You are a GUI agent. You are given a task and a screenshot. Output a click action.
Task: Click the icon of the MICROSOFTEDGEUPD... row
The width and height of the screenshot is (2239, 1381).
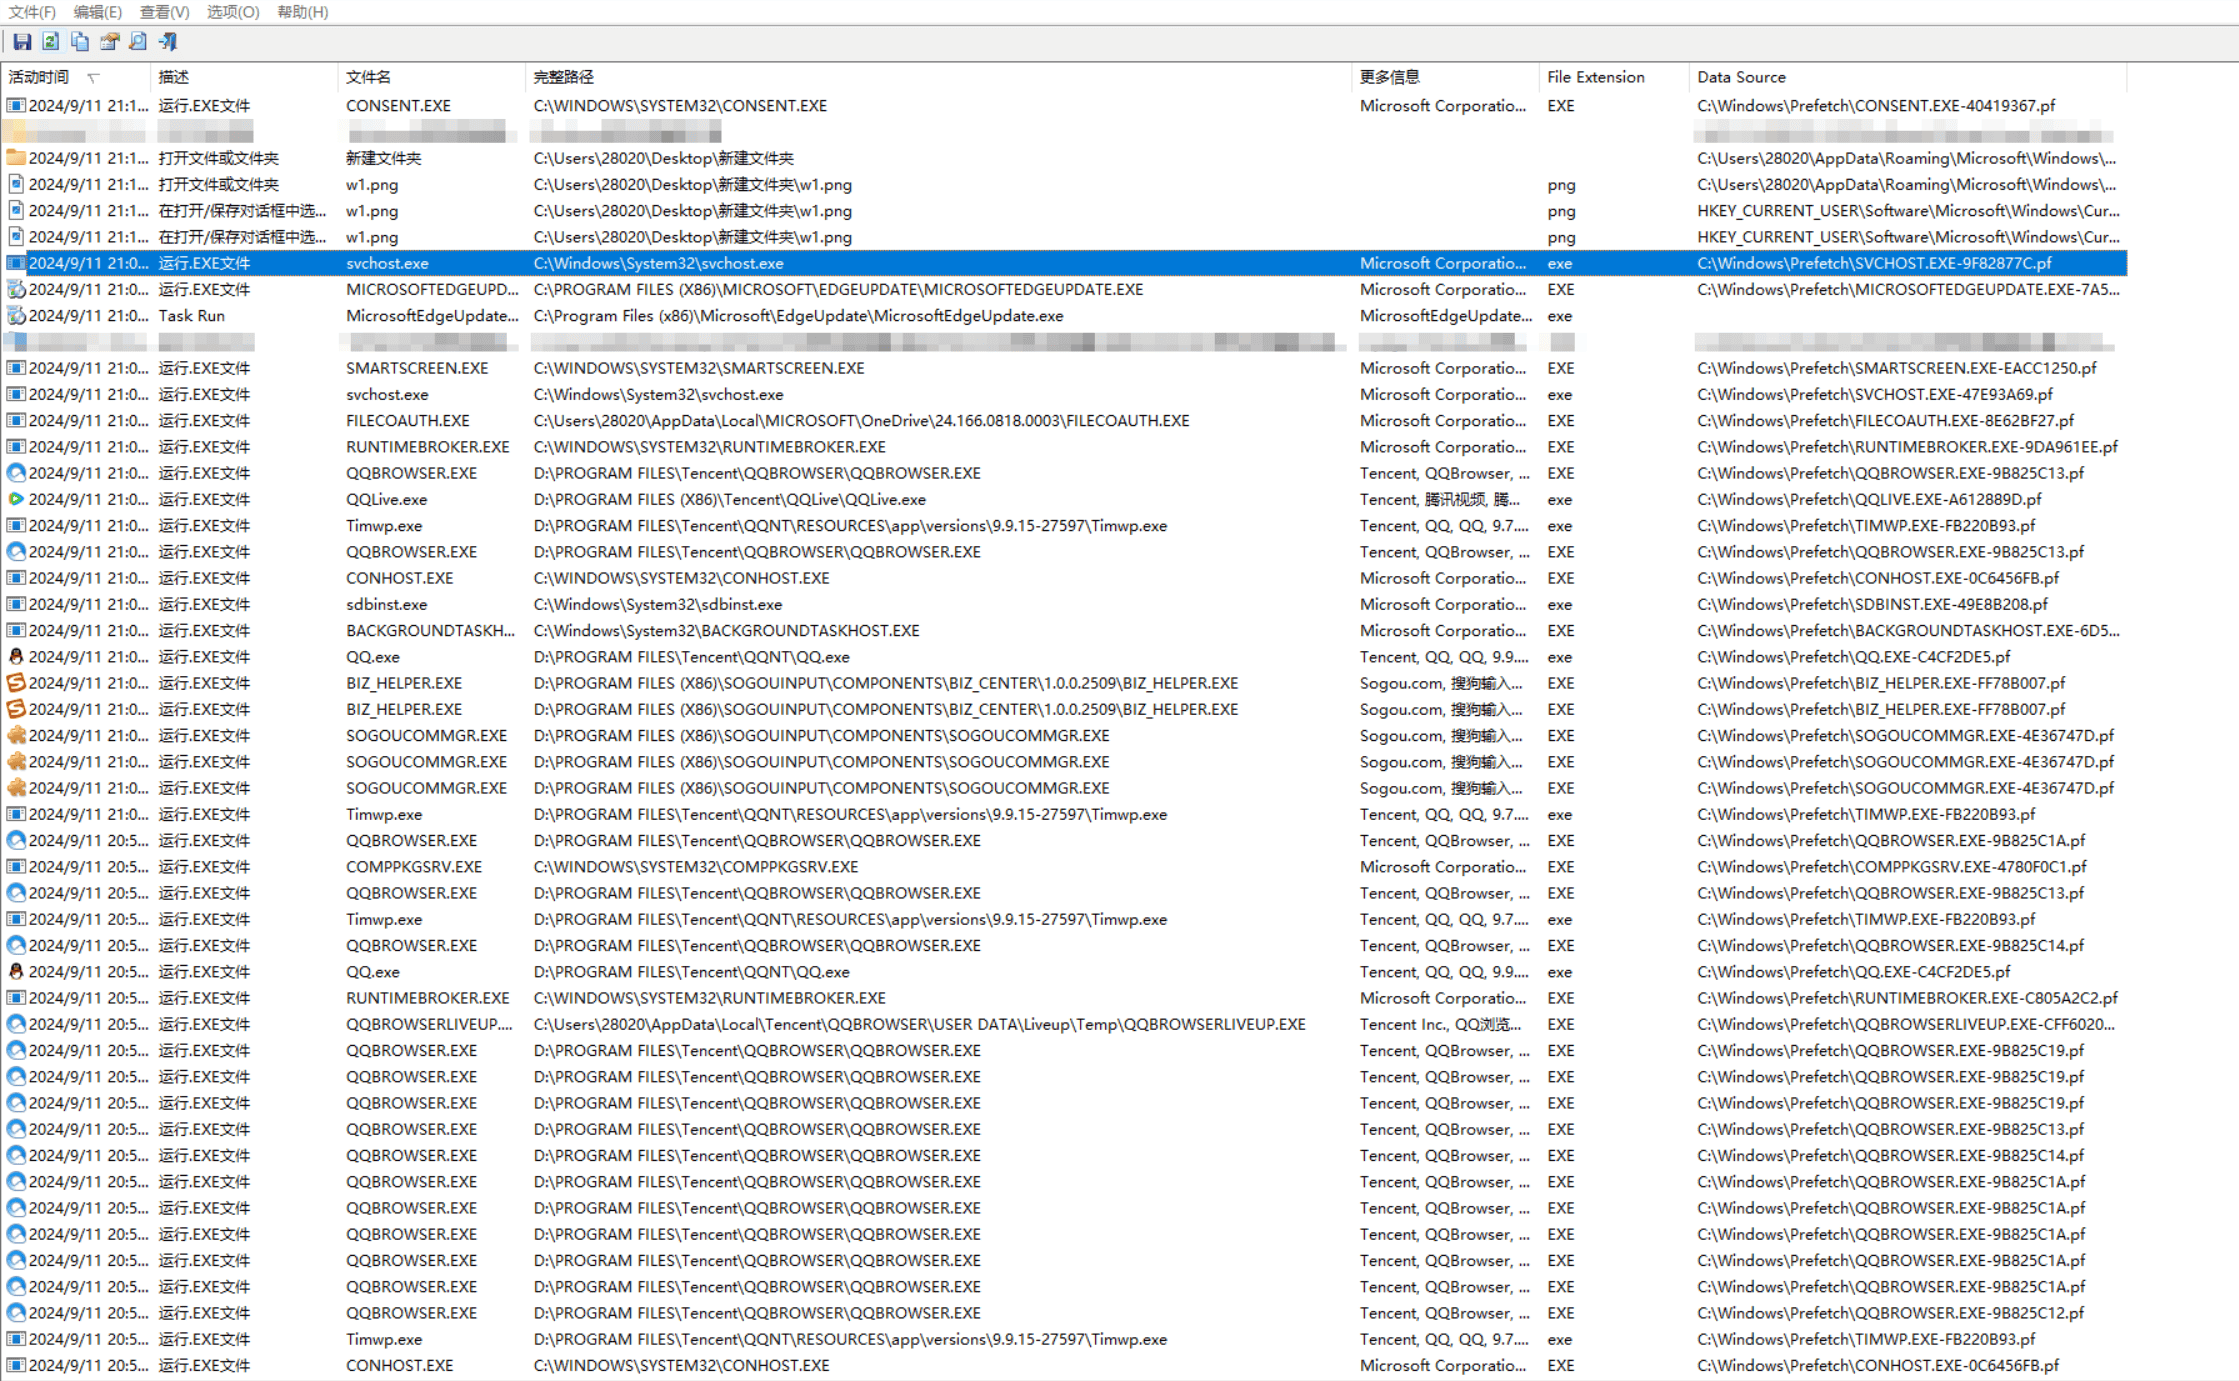[16, 289]
